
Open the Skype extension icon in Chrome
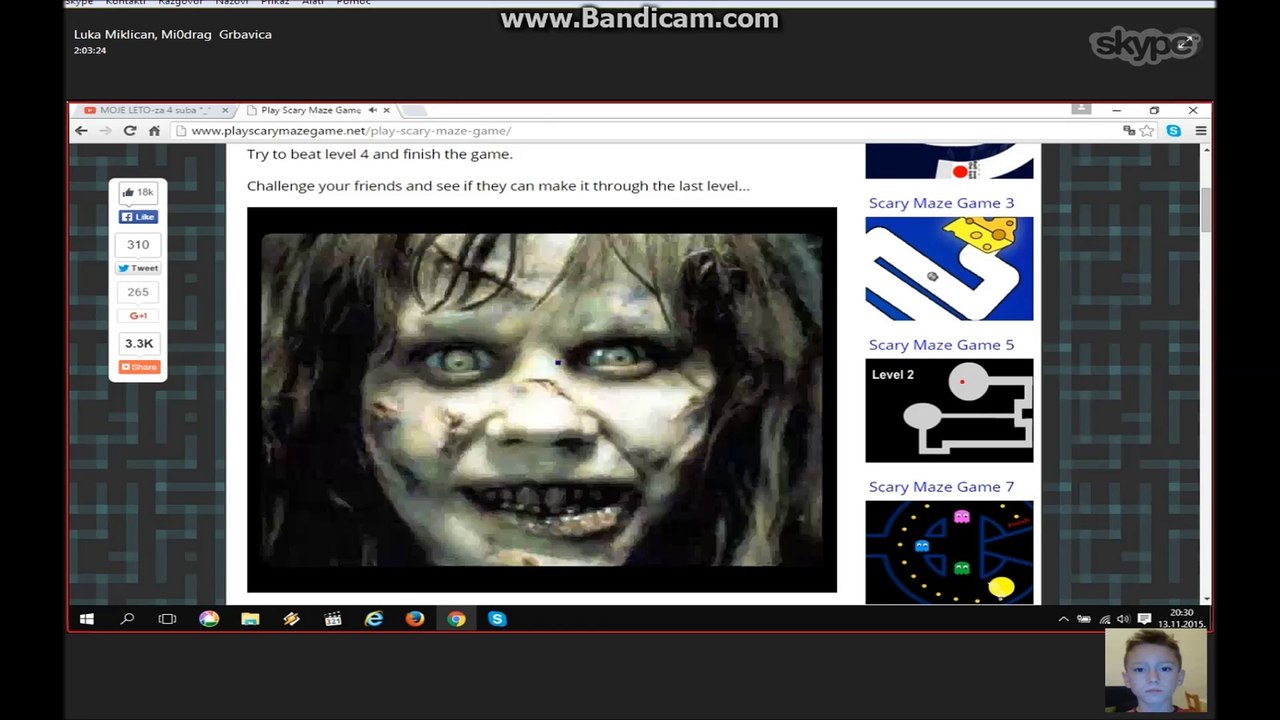click(1174, 131)
